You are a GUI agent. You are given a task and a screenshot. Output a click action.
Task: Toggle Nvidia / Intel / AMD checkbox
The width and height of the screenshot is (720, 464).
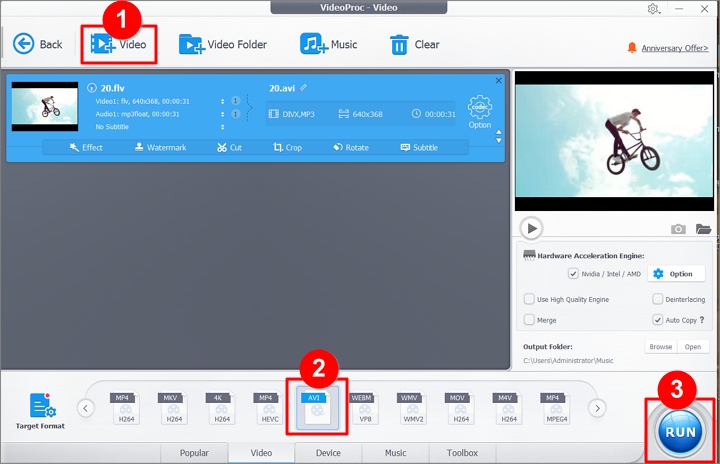coord(573,274)
